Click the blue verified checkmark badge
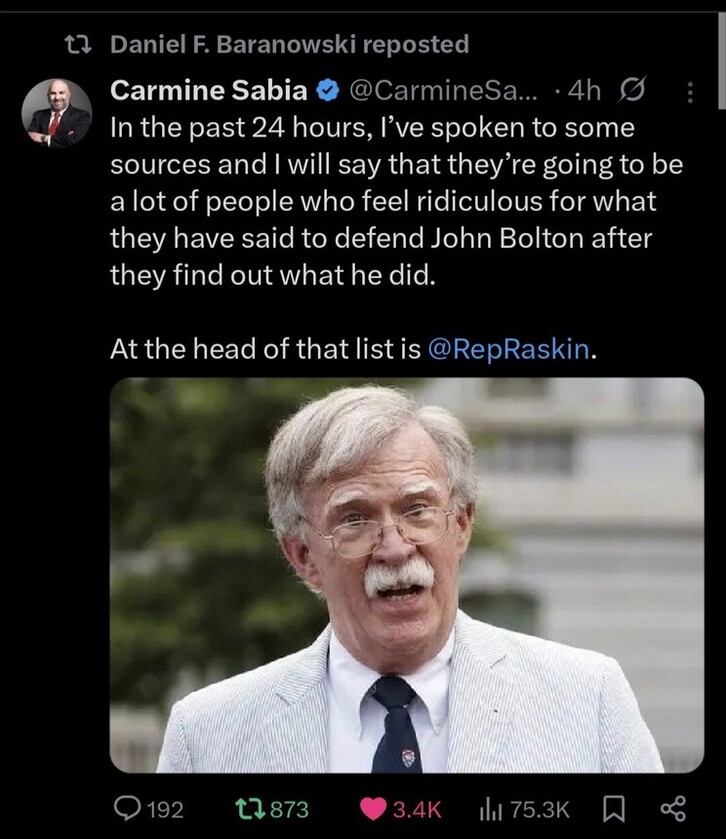The height and width of the screenshot is (839, 726). coord(327,91)
